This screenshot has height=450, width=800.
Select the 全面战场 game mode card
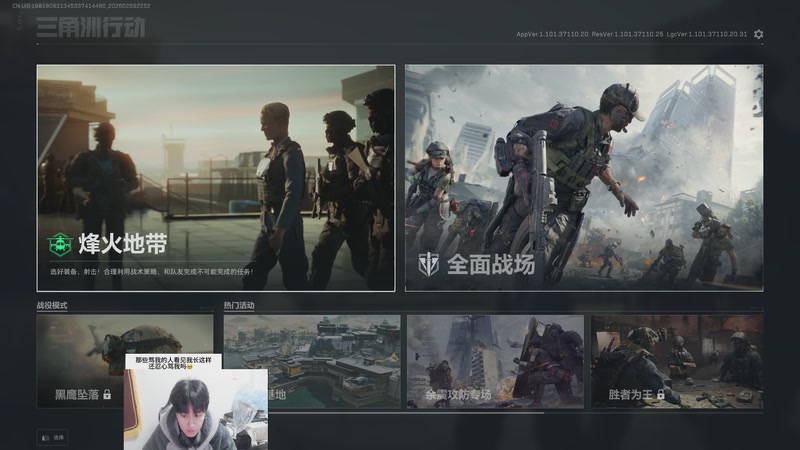coord(584,178)
